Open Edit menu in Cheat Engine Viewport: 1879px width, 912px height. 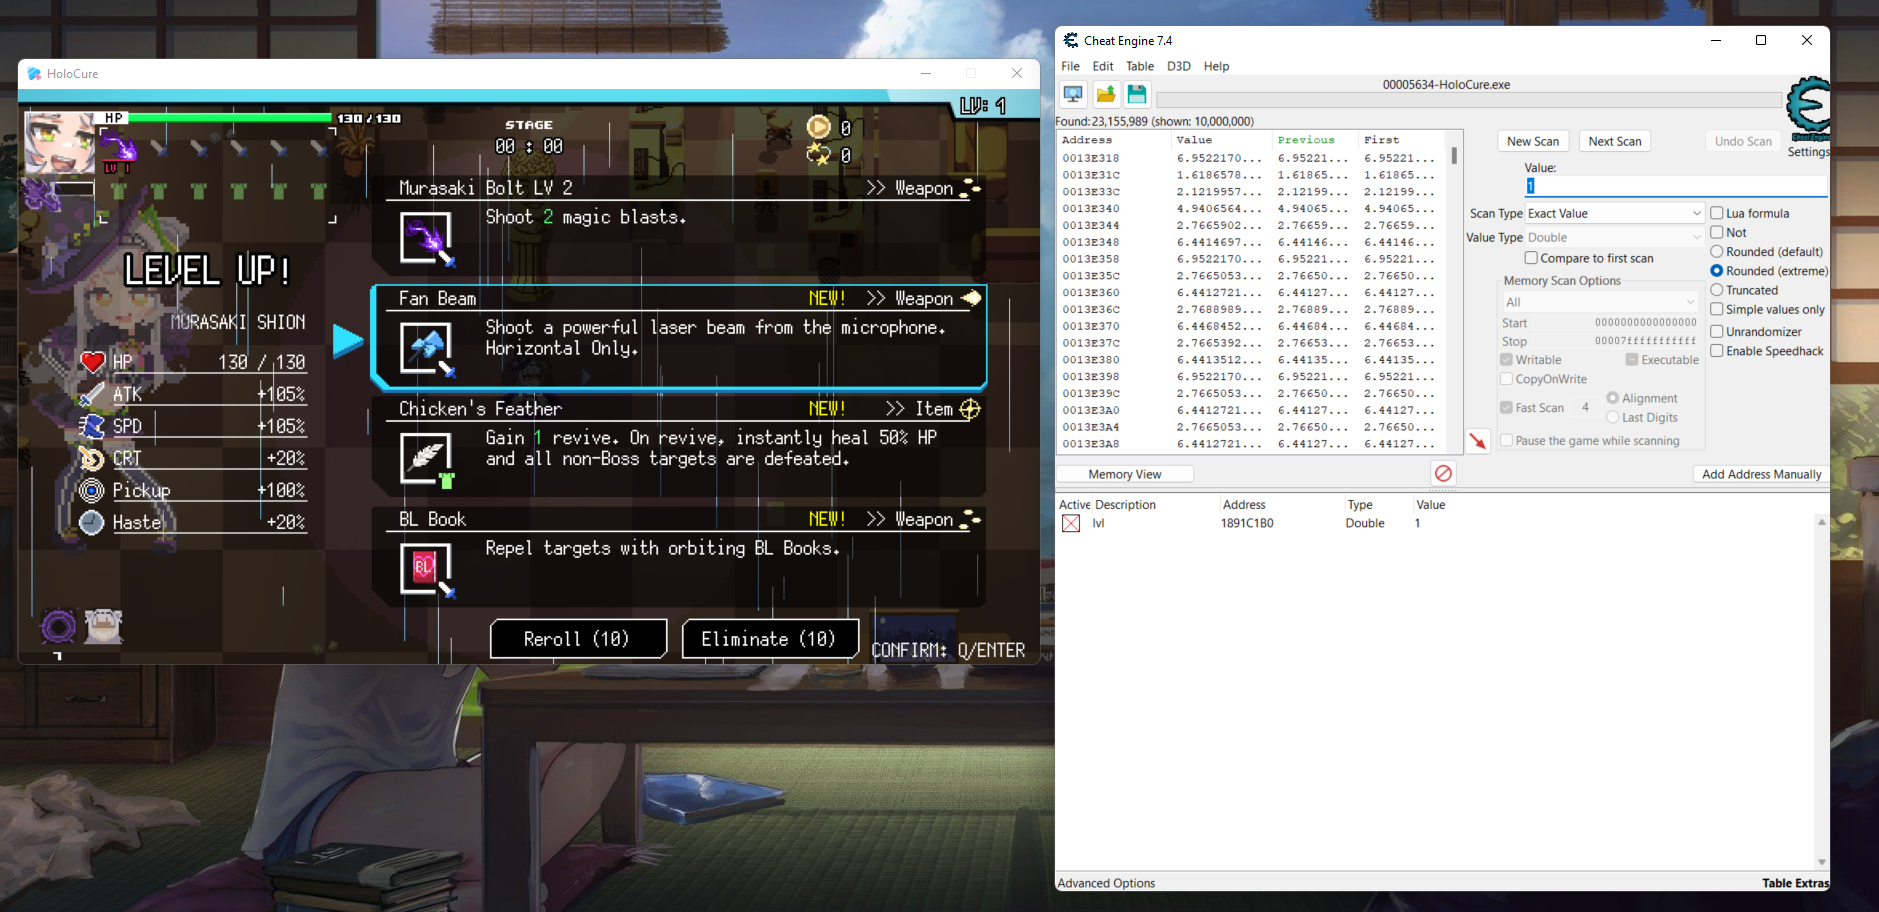pyautogui.click(x=1103, y=66)
